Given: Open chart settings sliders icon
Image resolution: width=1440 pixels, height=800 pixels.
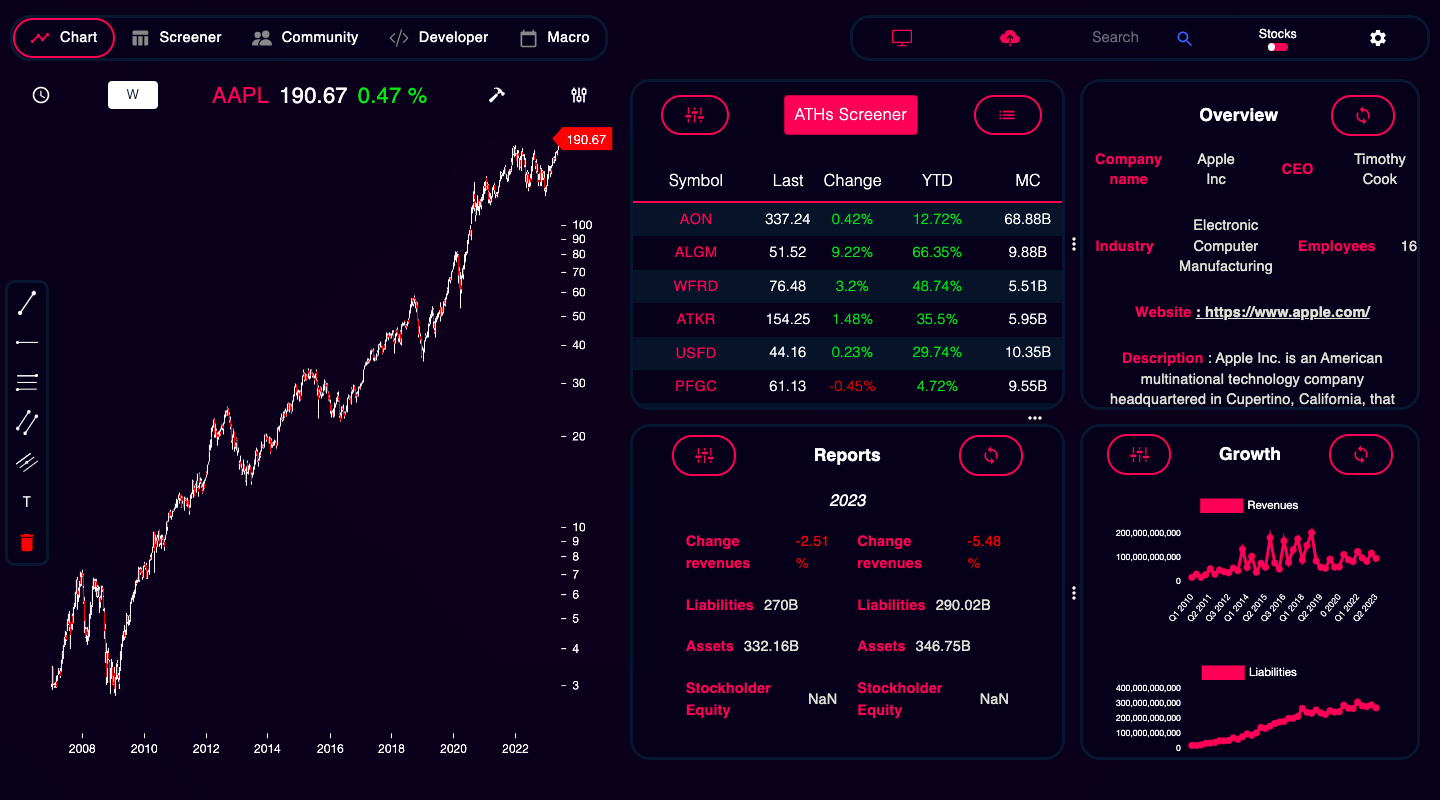Looking at the screenshot, I should [579, 95].
